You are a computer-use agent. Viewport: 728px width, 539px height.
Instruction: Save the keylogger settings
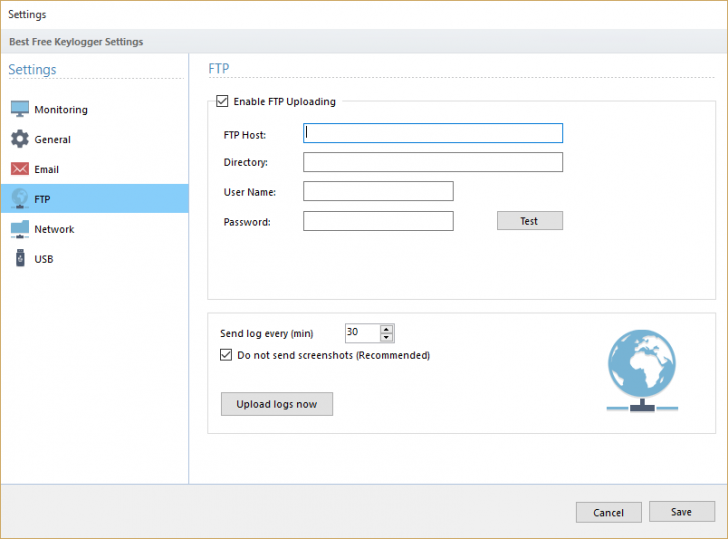[682, 512]
